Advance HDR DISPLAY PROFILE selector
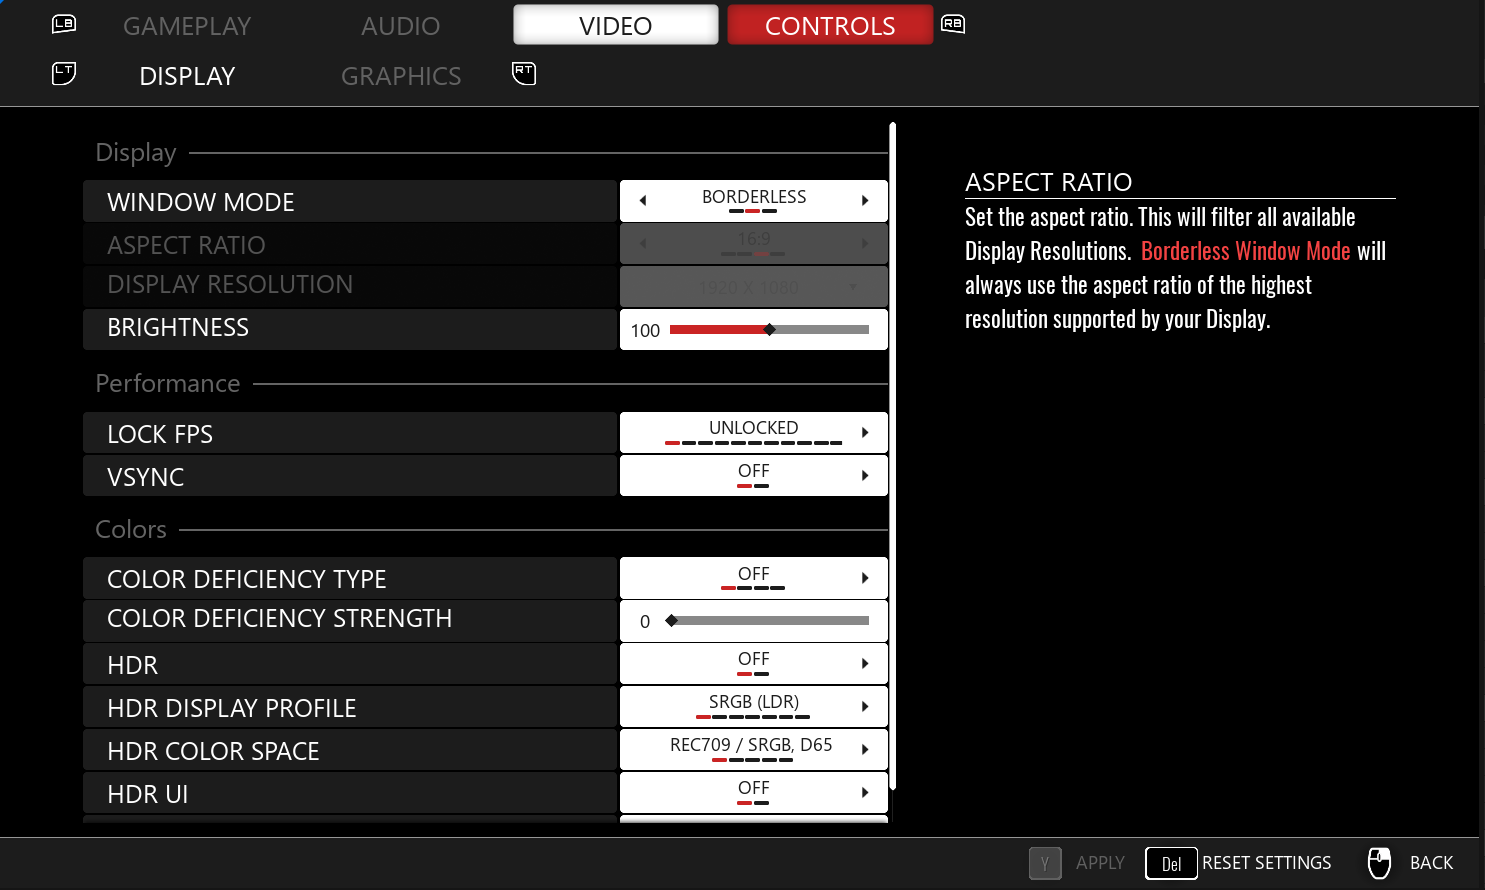 (865, 707)
